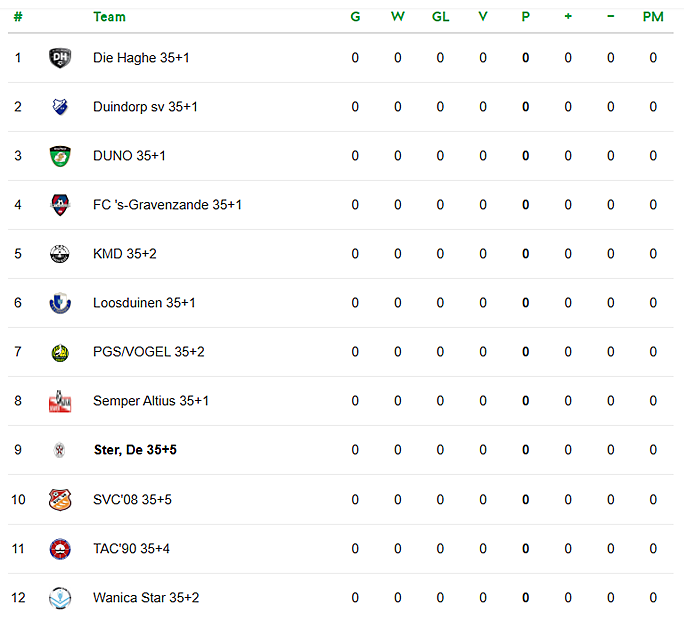
Task: Click the Duindorp sv club crest
Action: (60, 107)
